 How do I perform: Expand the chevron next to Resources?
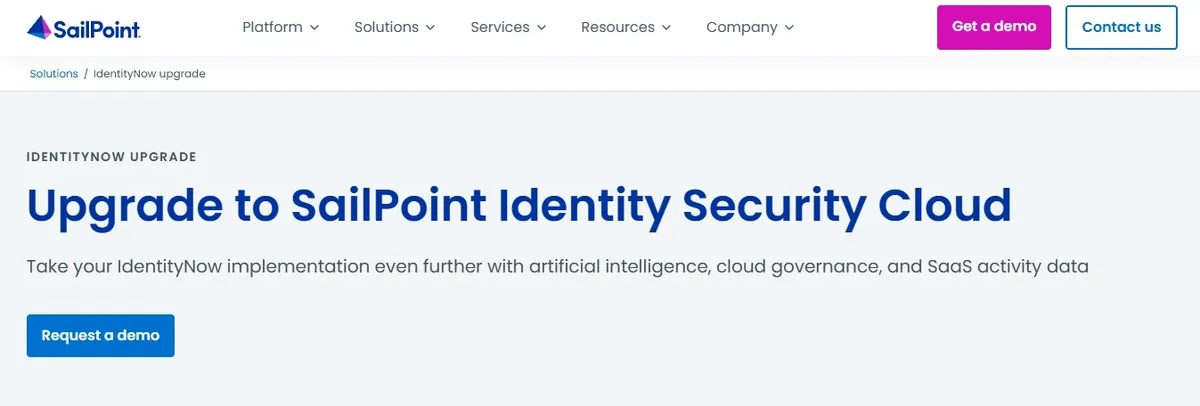666,28
